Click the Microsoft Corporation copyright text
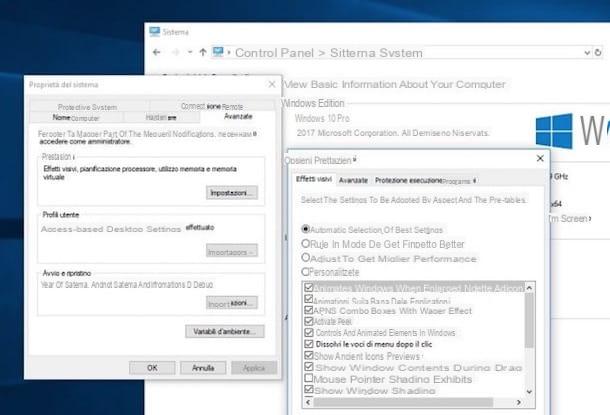 (x=393, y=133)
